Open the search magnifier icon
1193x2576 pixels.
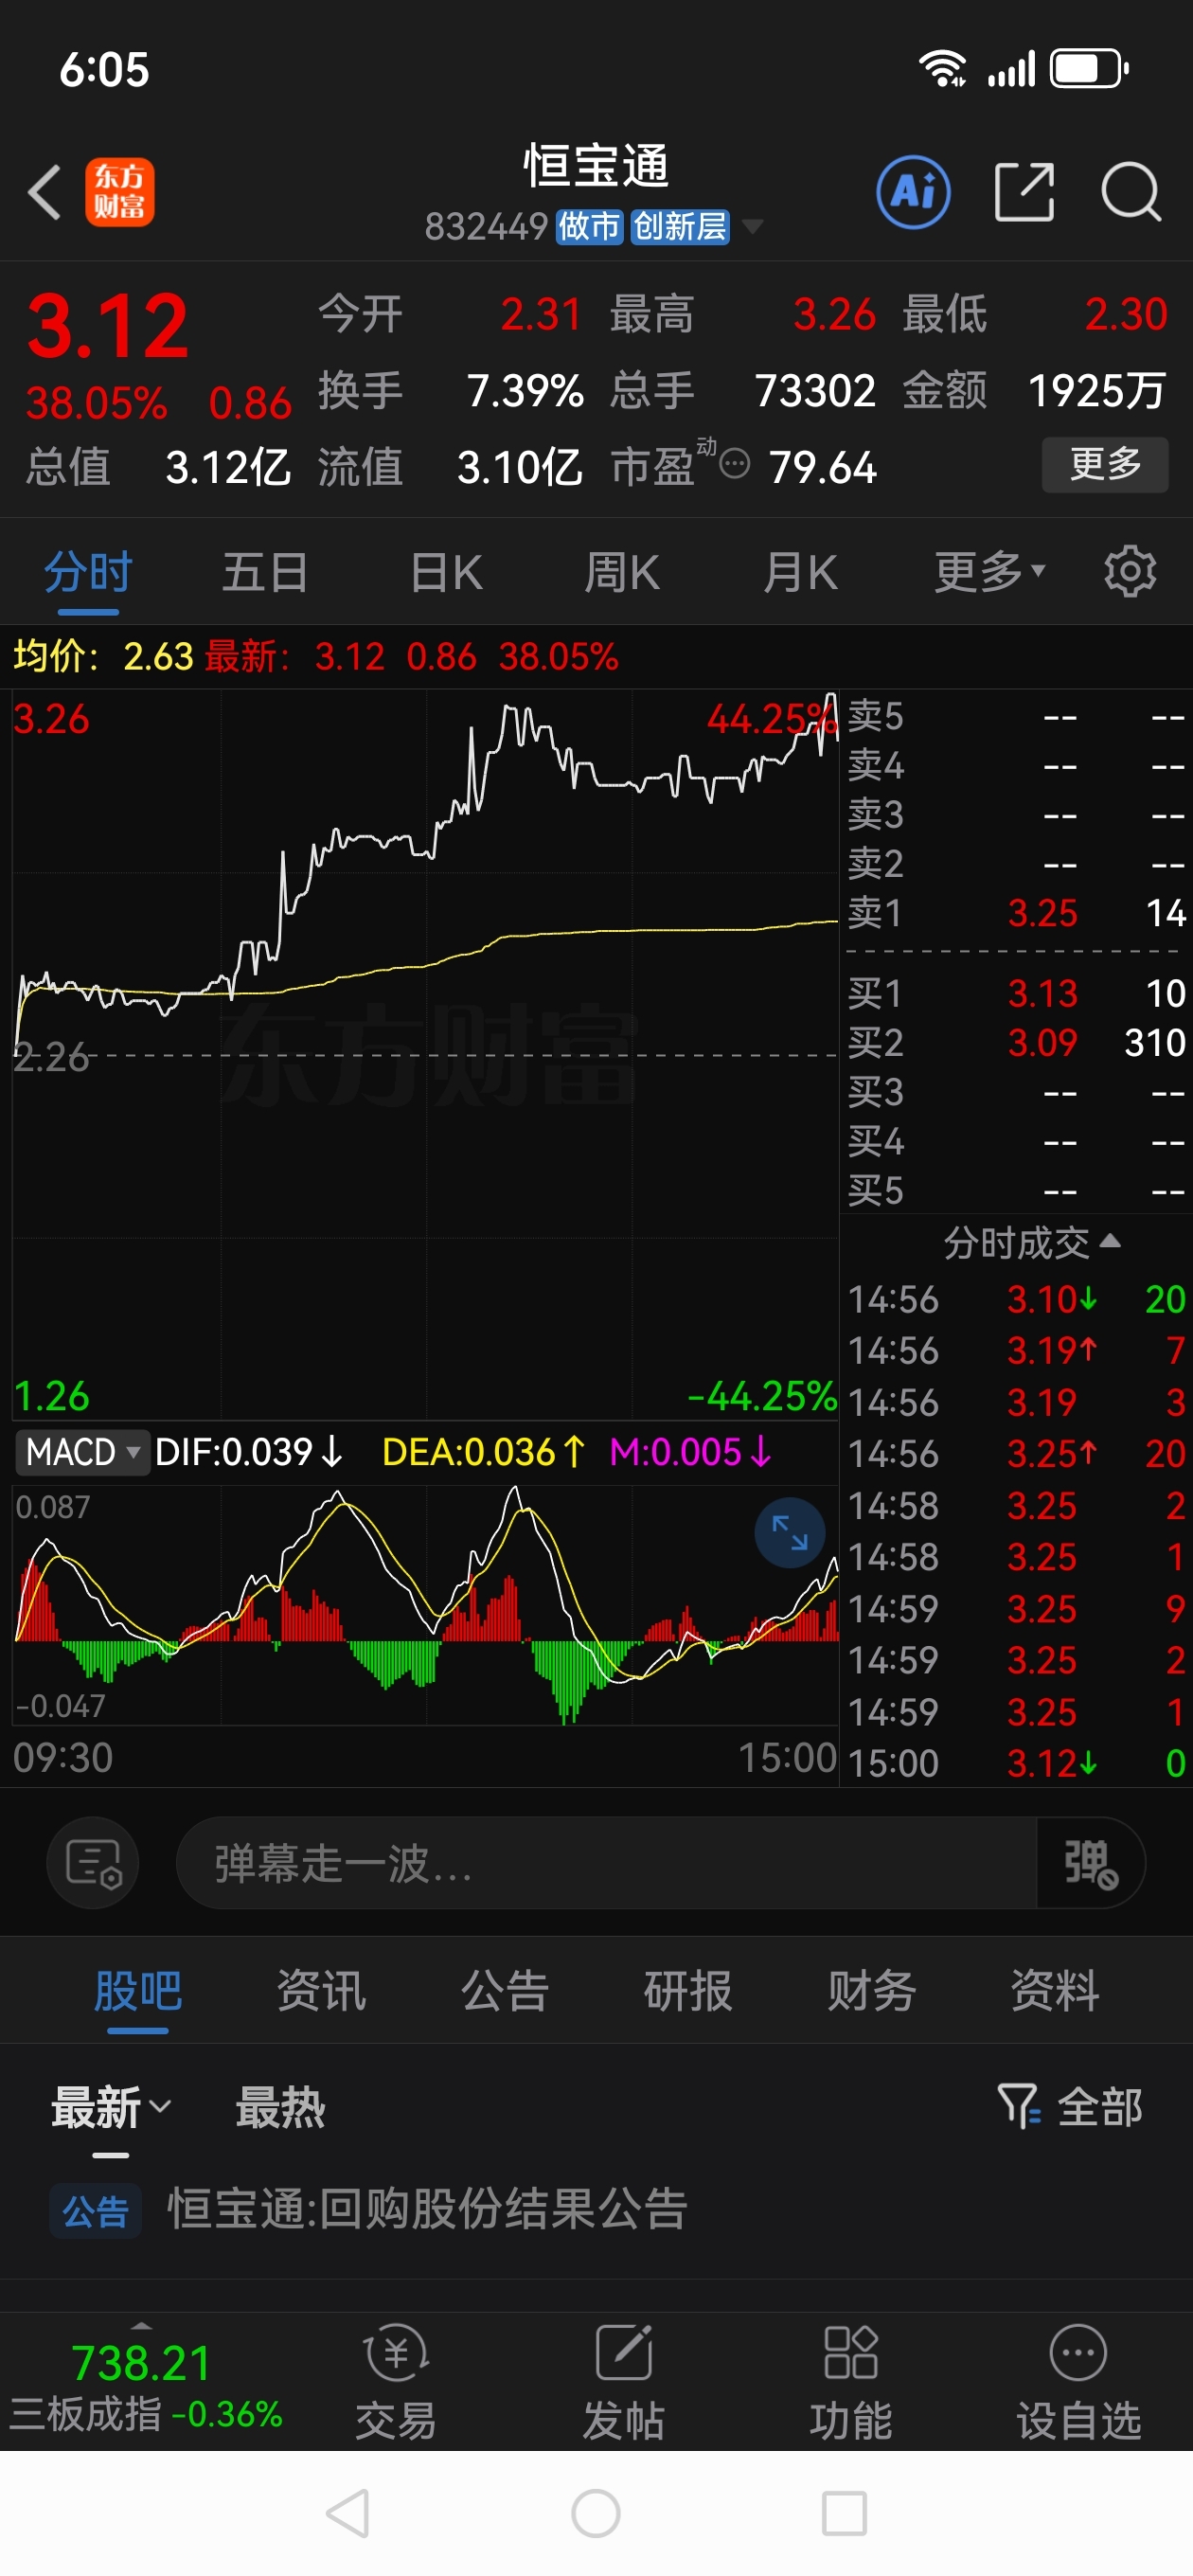pos(1131,192)
